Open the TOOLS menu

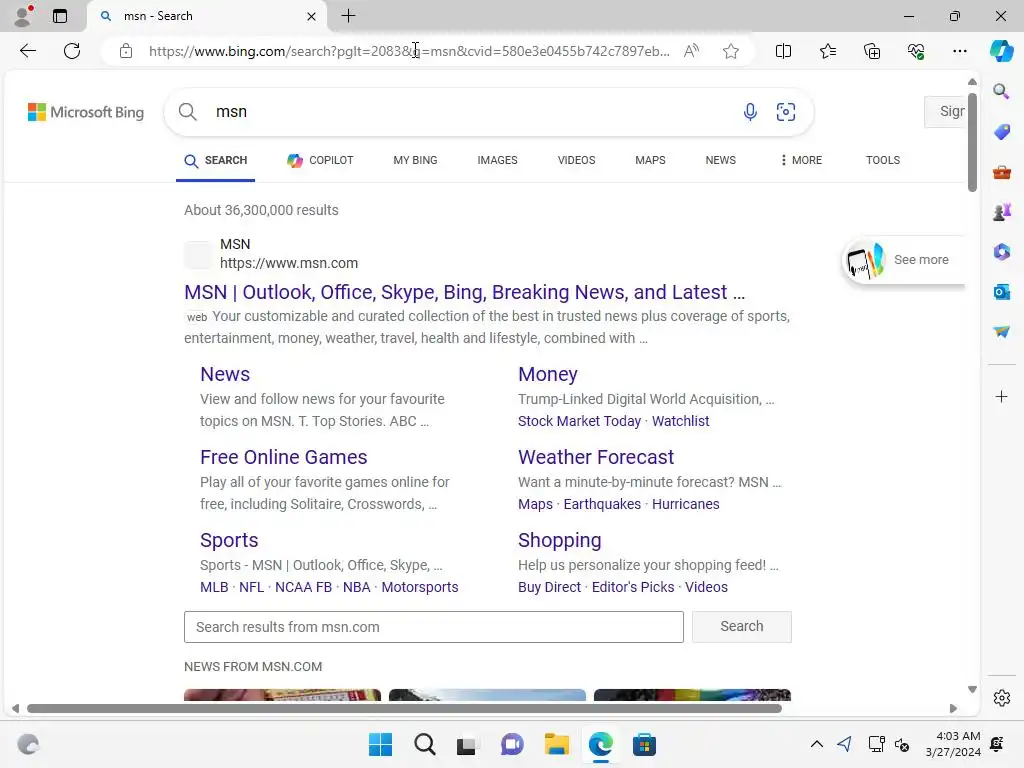[882, 160]
